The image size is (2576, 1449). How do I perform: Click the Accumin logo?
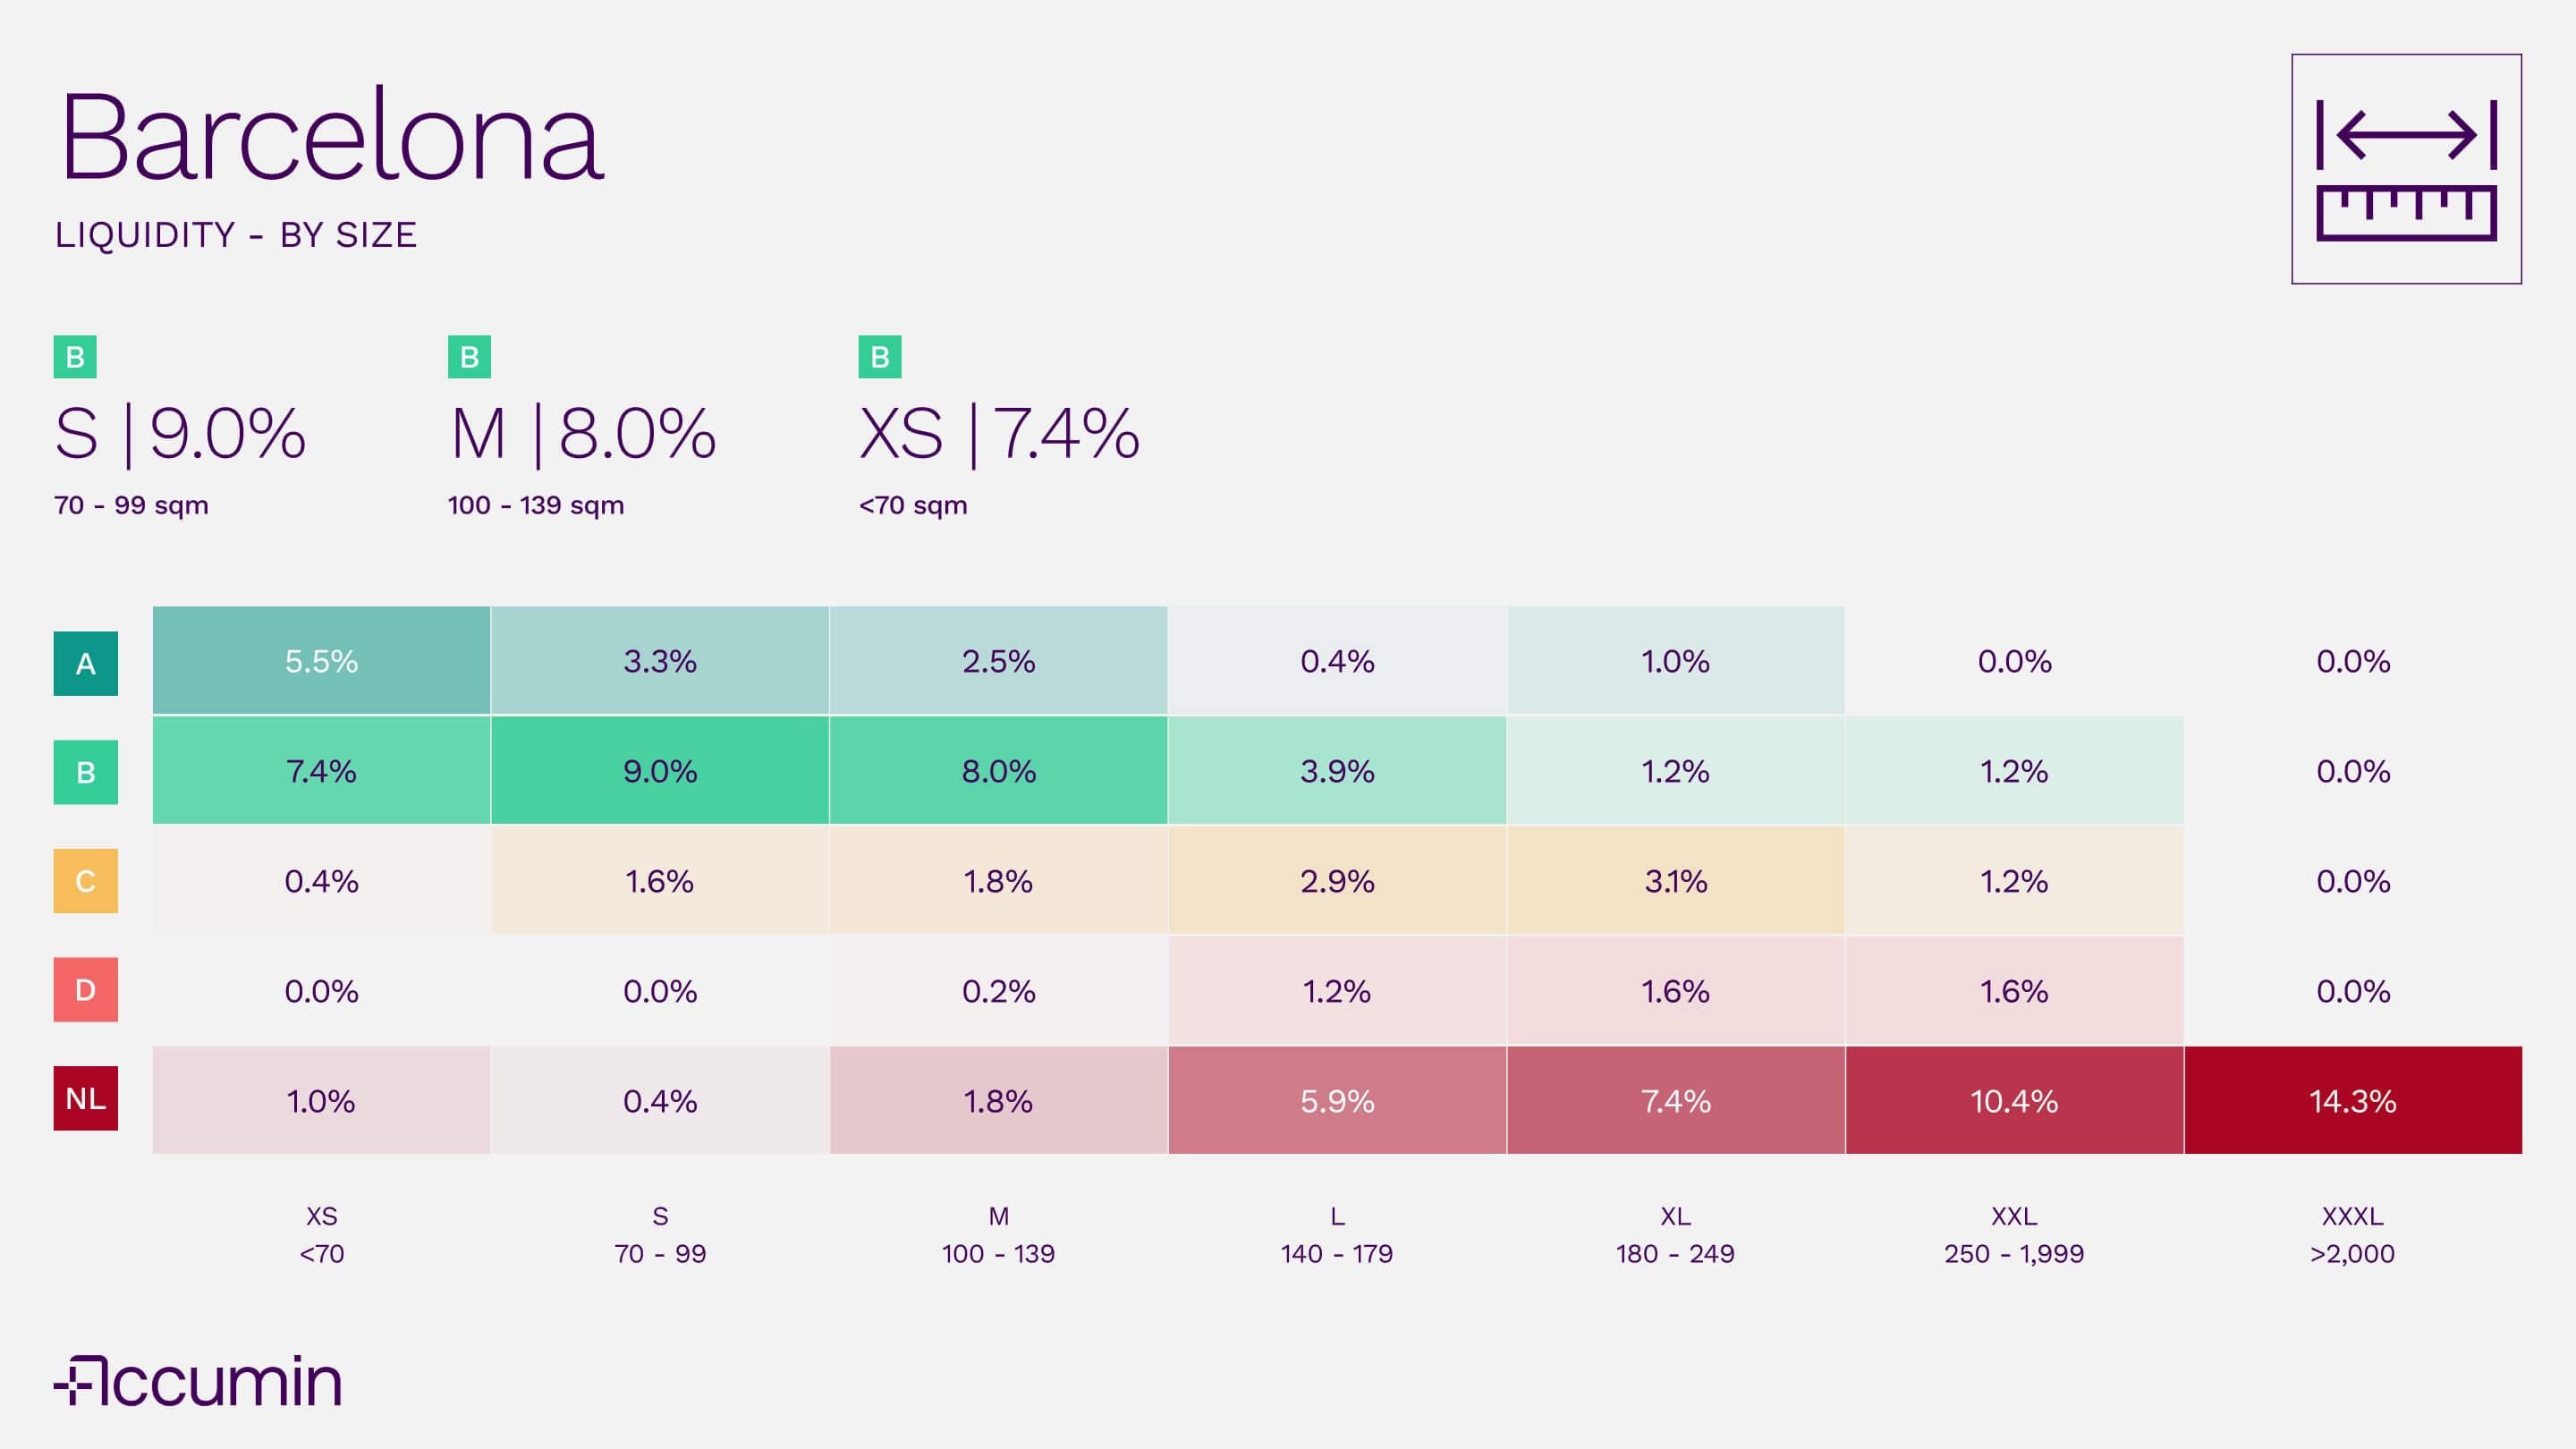click(x=198, y=1382)
